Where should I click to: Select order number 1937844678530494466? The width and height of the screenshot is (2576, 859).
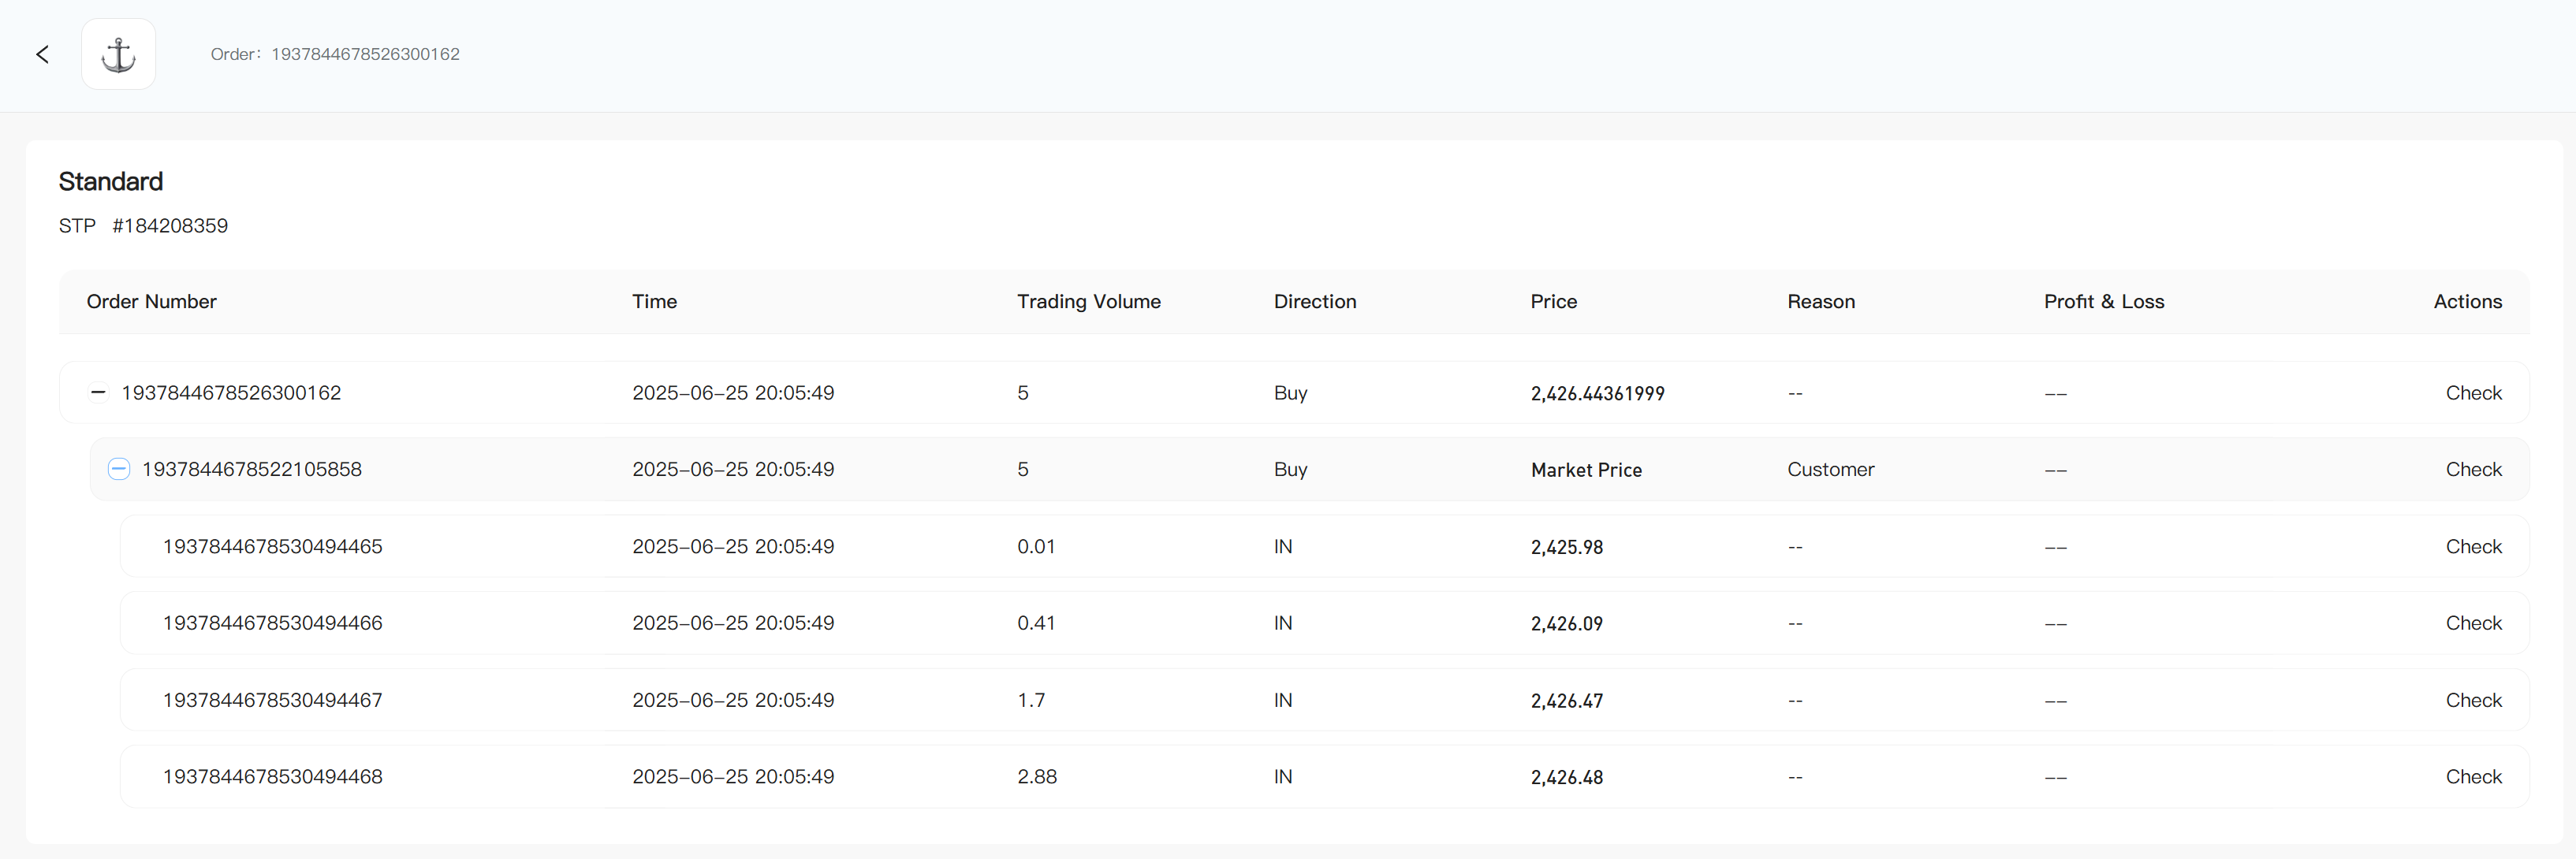click(272, 623)
